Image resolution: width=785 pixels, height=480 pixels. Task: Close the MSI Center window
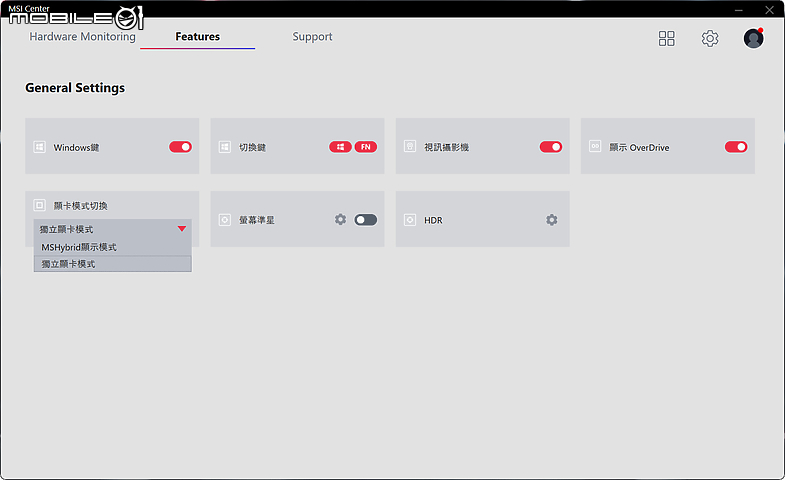coord(769,10)
